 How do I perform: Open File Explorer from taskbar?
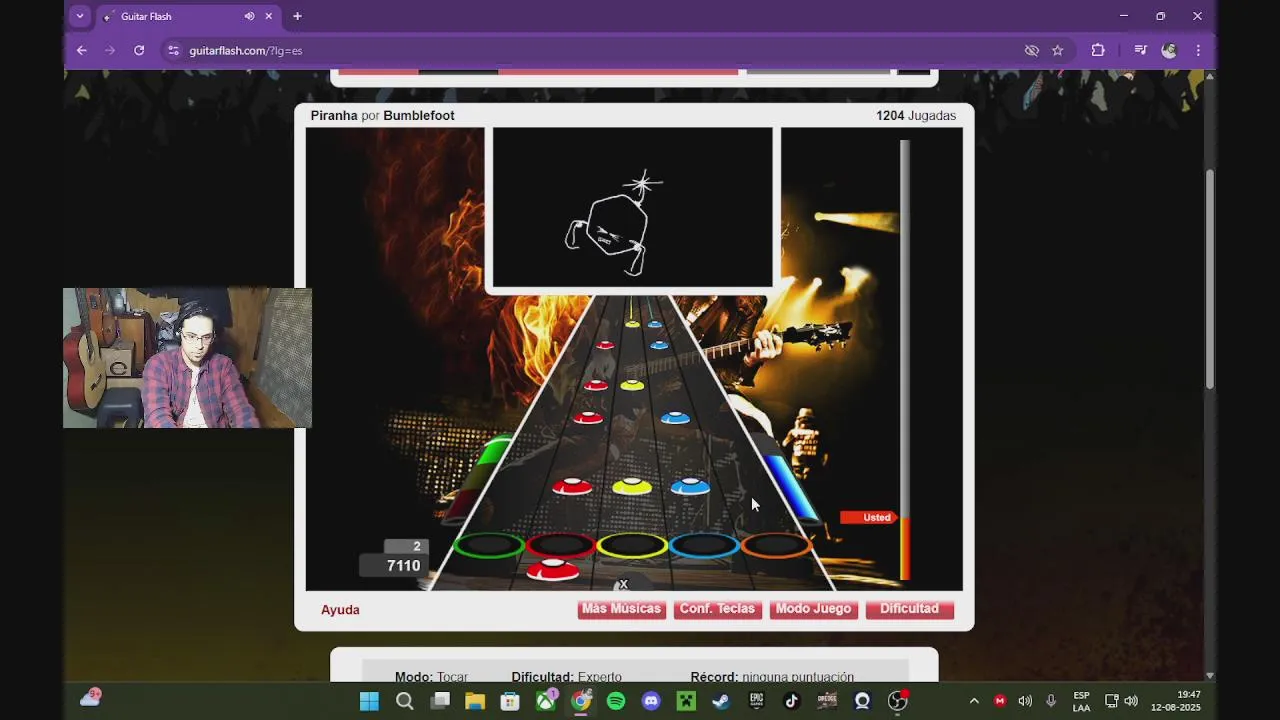click(475, 701)
